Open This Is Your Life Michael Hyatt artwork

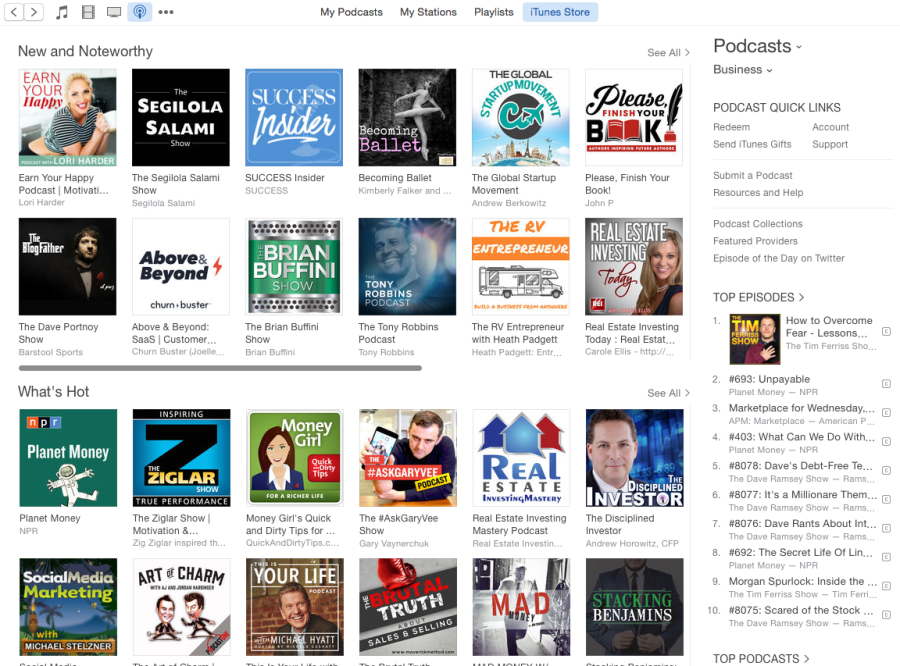[294, 607]
